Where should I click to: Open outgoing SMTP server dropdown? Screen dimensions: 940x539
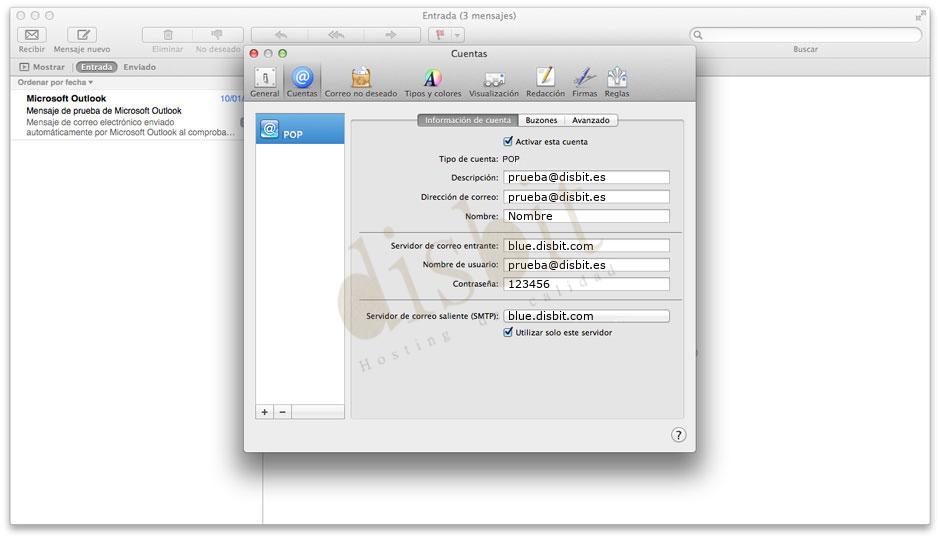click(586, 316)
